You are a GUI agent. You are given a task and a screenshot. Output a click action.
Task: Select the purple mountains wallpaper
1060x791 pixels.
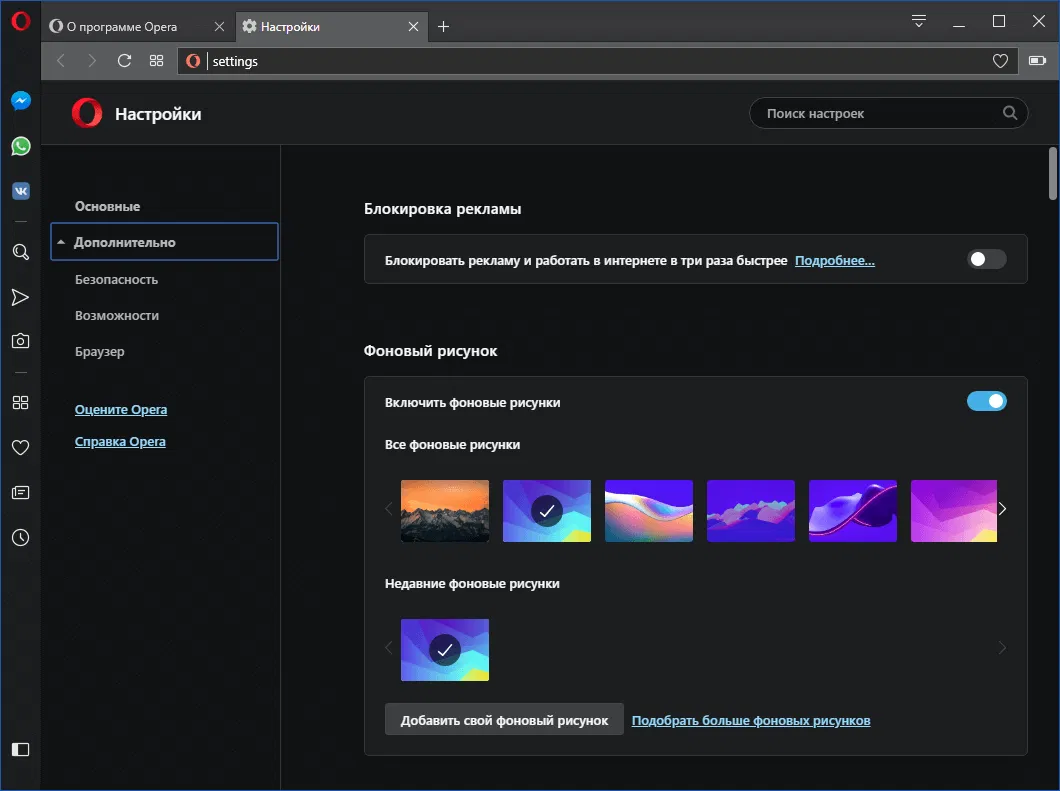coord(751,511)
